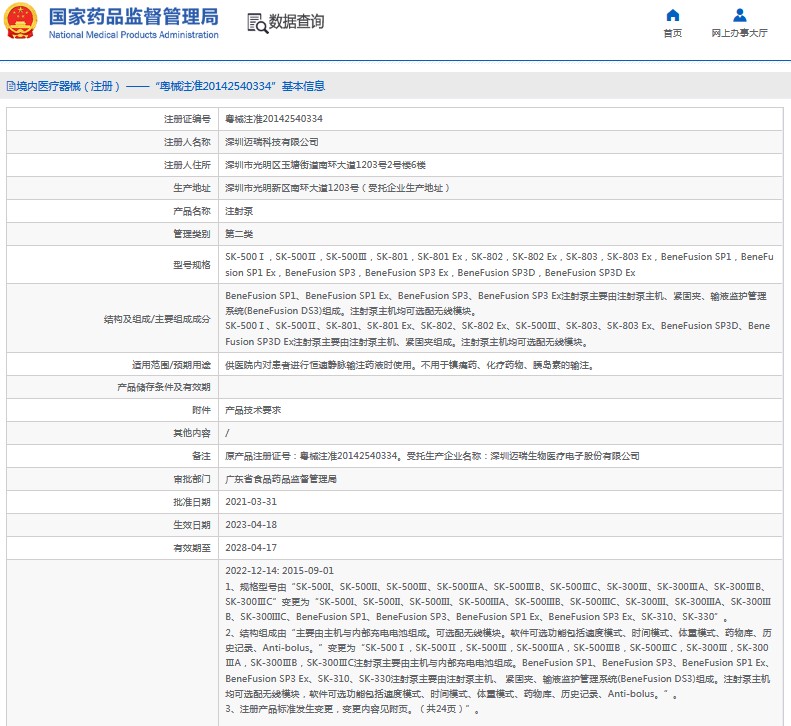This screenshot has height=726, width=791.
Task: Click the 备注 row label
Action: click(x=201, y=456)
